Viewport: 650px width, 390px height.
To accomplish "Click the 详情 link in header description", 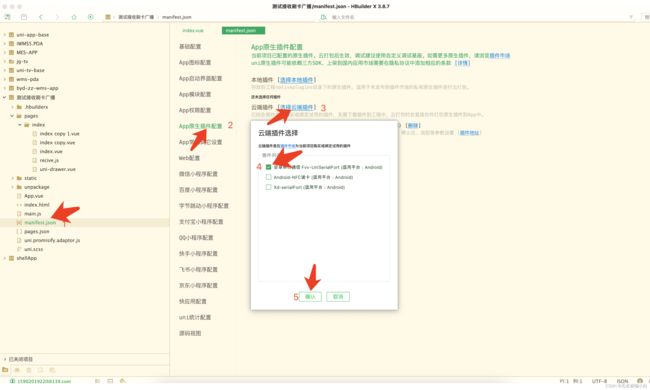I will [x=463, y=63].
